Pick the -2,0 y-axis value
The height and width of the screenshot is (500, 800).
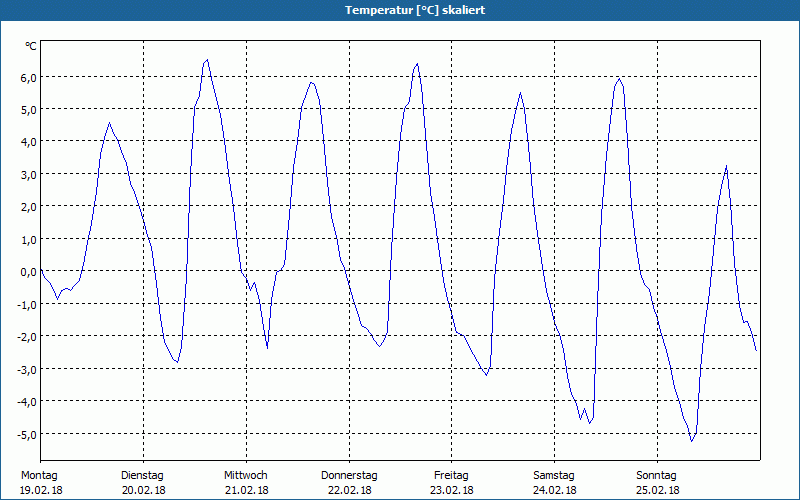[x=26, y=337]
